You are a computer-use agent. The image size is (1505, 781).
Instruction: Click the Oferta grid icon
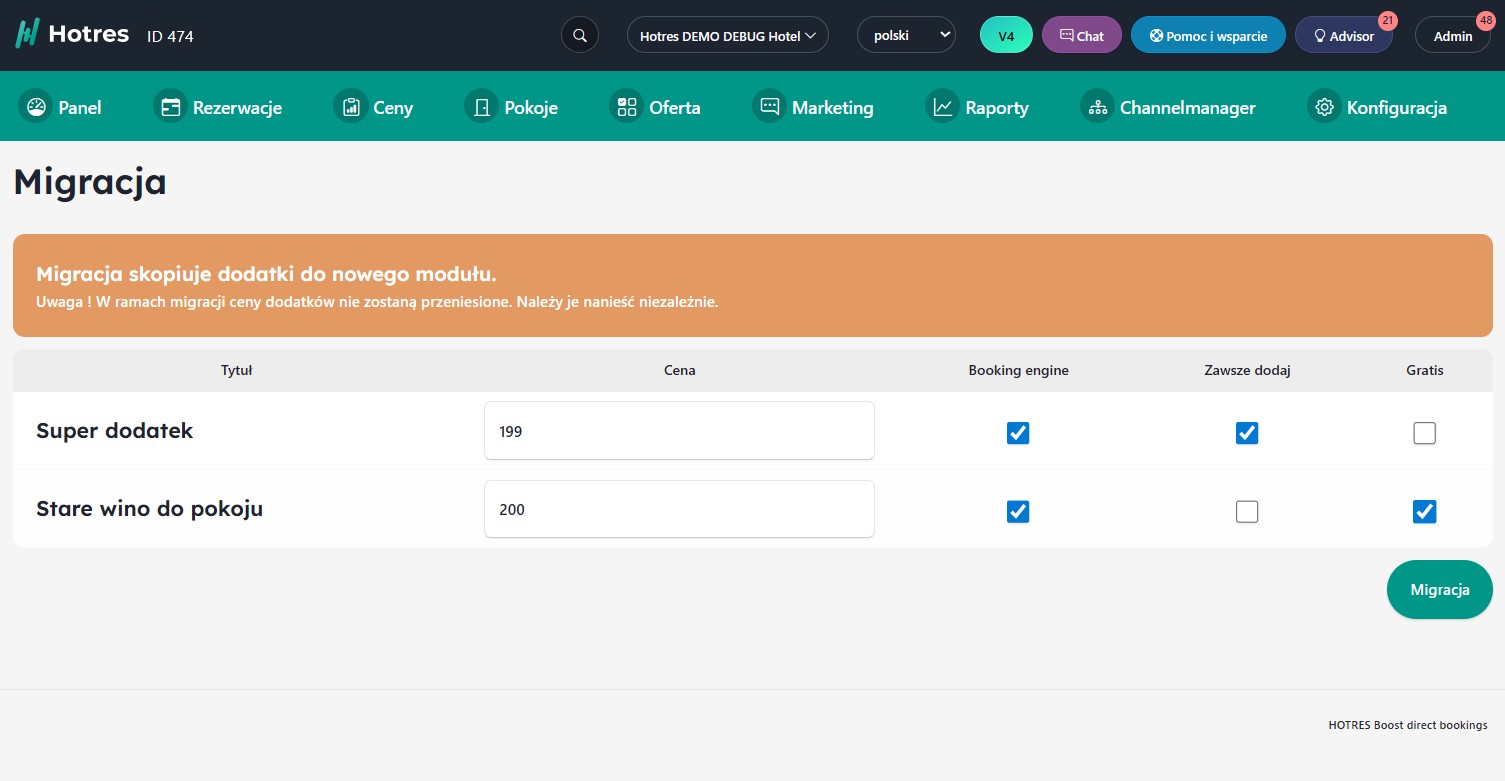click(x=627, y=107)
